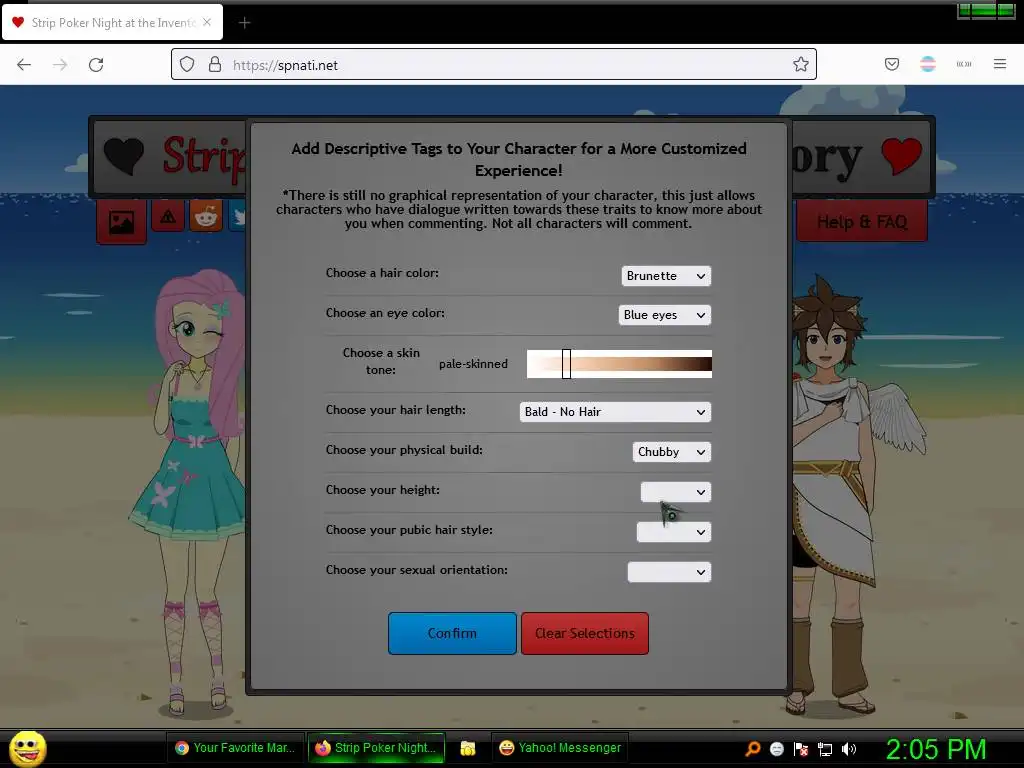Click the blue Confirm button
The image size is (1024, 768).
pyautogui.click(x=452, y=633)
